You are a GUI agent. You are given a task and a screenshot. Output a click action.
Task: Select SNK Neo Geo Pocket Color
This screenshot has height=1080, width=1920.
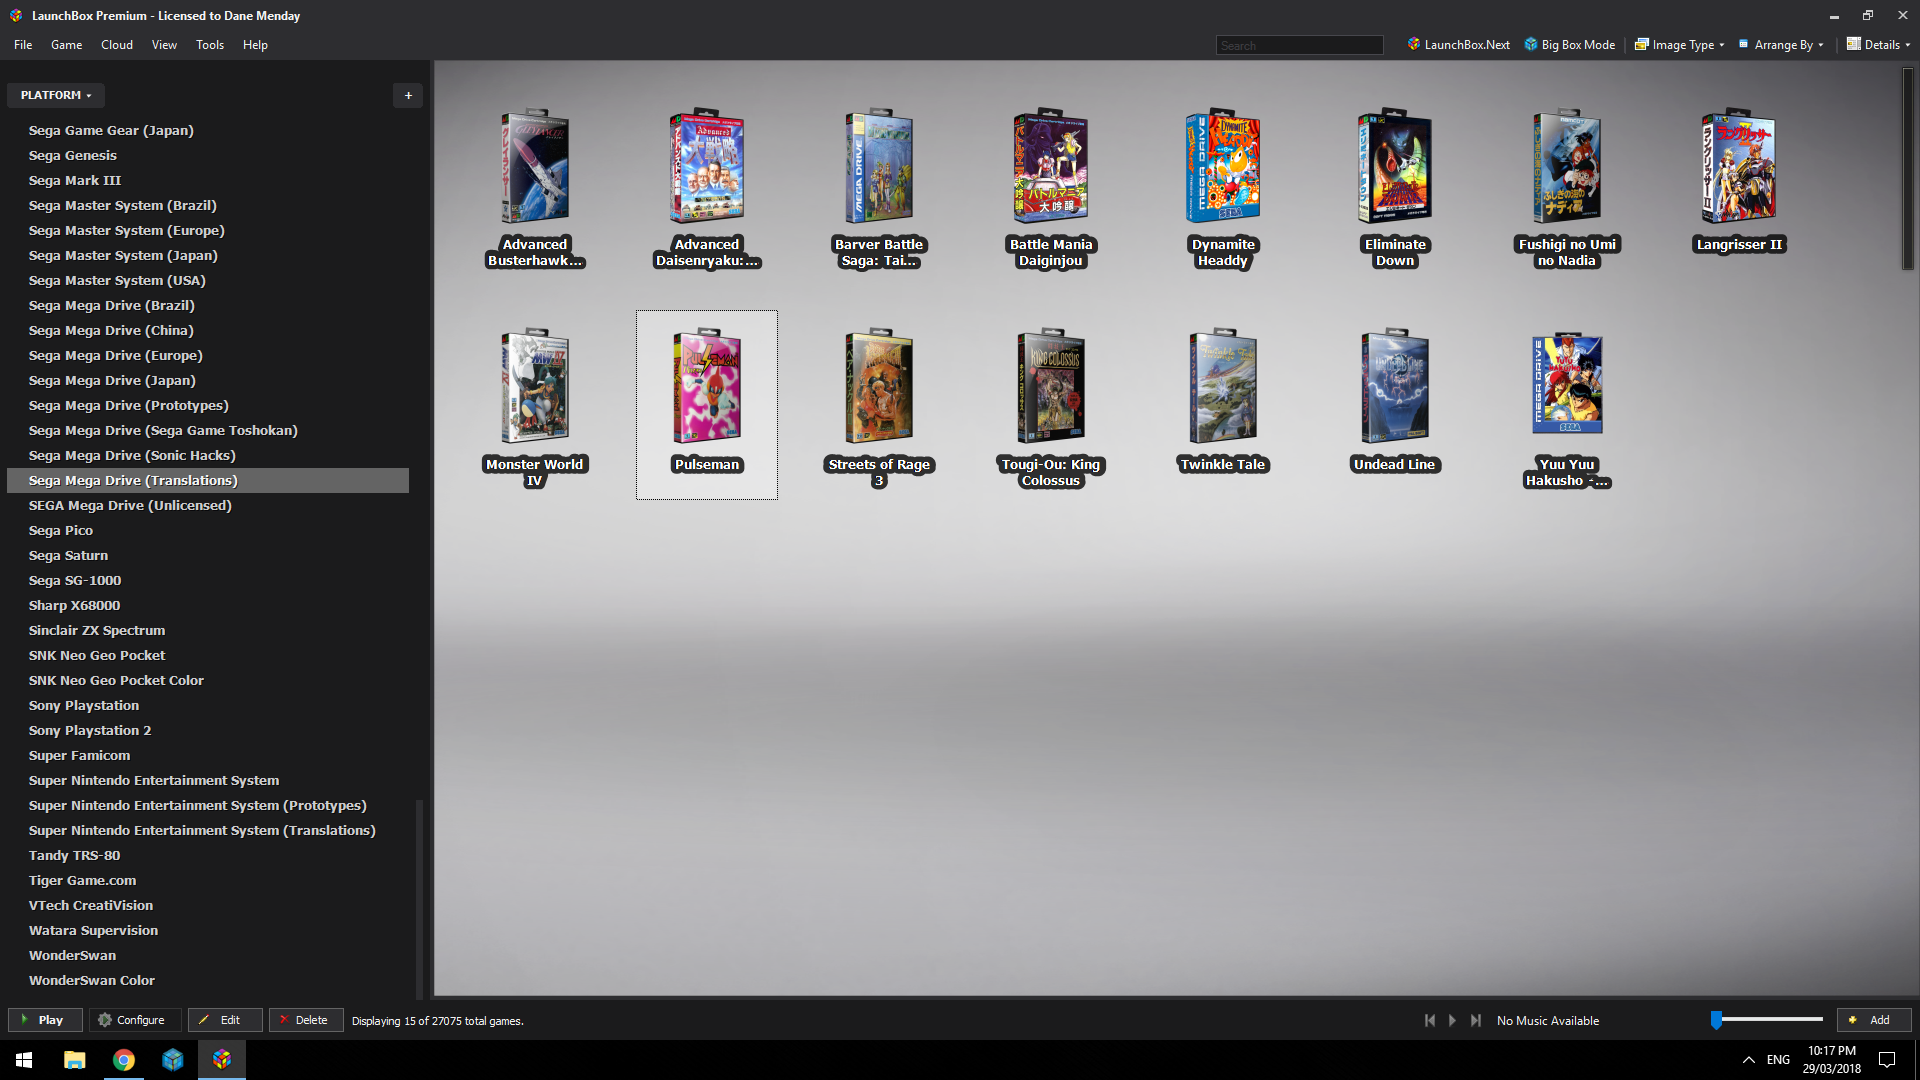(x=116, y=681)
